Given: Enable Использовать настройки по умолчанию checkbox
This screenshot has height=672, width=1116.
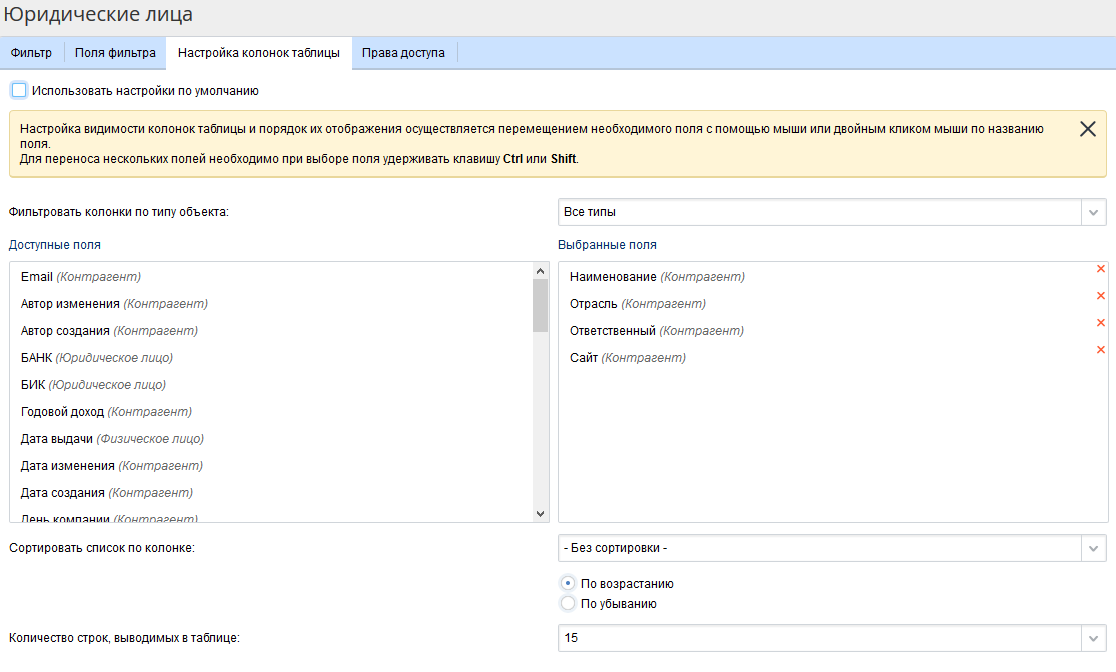Looking at the screenshot, I should pyautogui.click(x=19, y=90).
